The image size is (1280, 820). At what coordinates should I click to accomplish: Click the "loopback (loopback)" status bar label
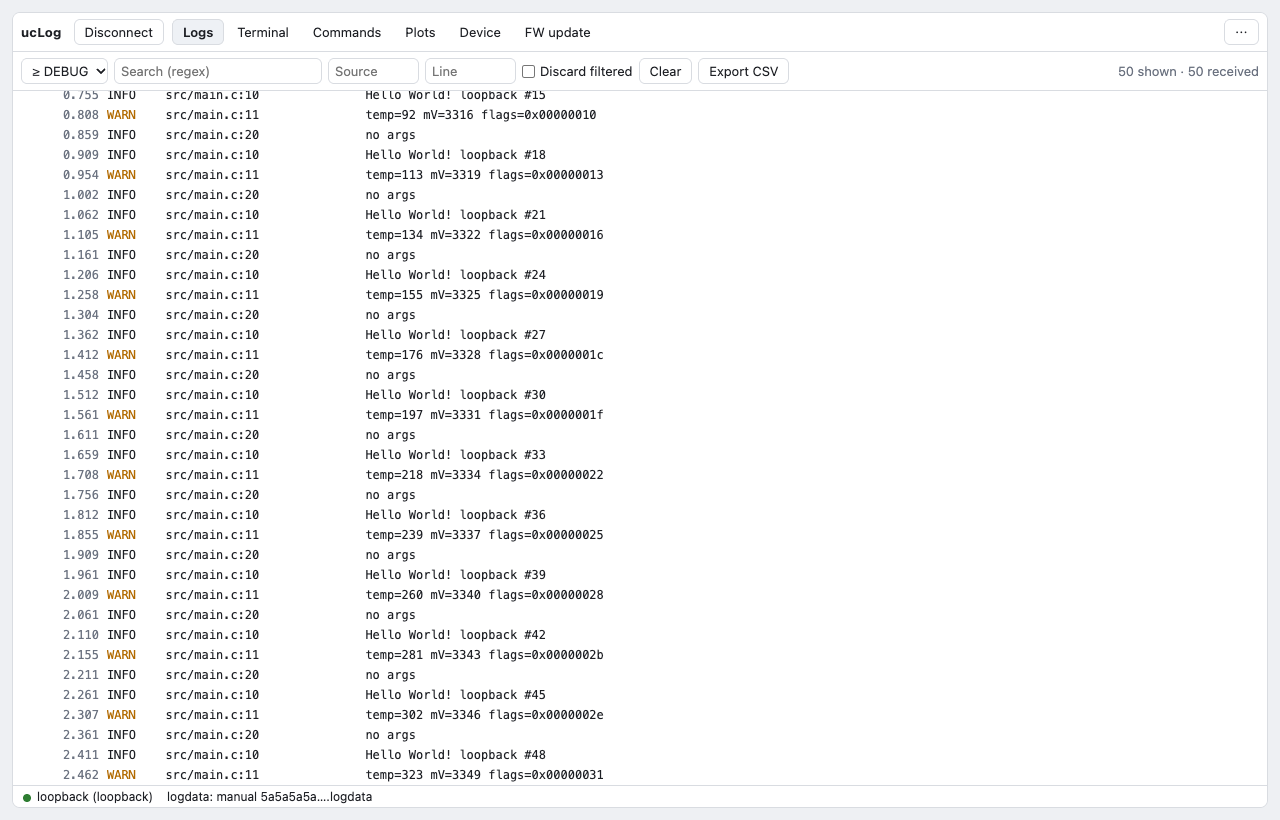click(x=95, y=797)
